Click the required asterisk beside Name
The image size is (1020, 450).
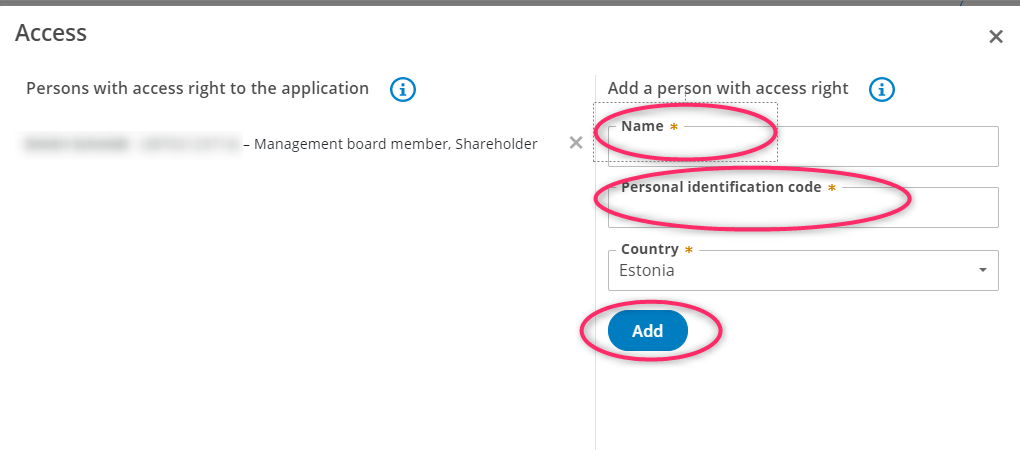[674, 127]
